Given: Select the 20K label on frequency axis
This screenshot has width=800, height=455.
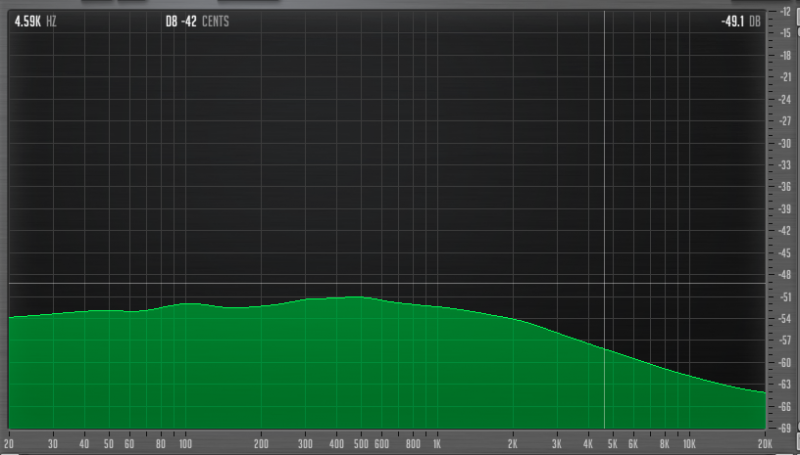Looking at the screenshot, I should pyautogui.click(x=765, y=442).
